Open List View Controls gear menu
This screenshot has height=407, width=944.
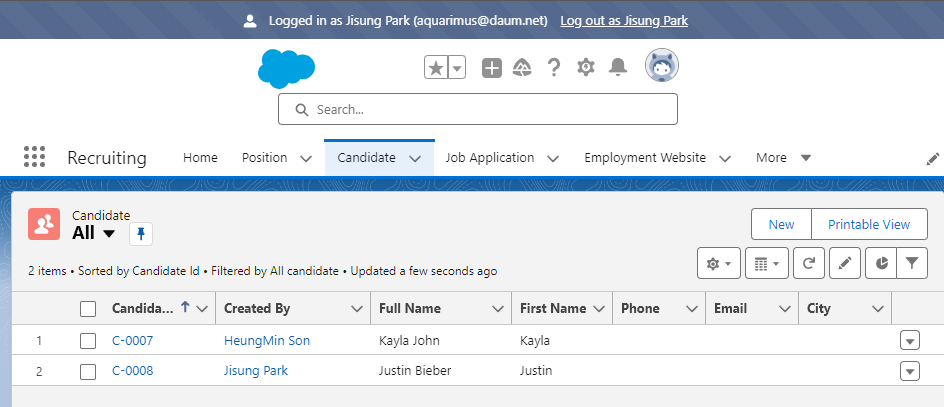[x=719, y=263]
